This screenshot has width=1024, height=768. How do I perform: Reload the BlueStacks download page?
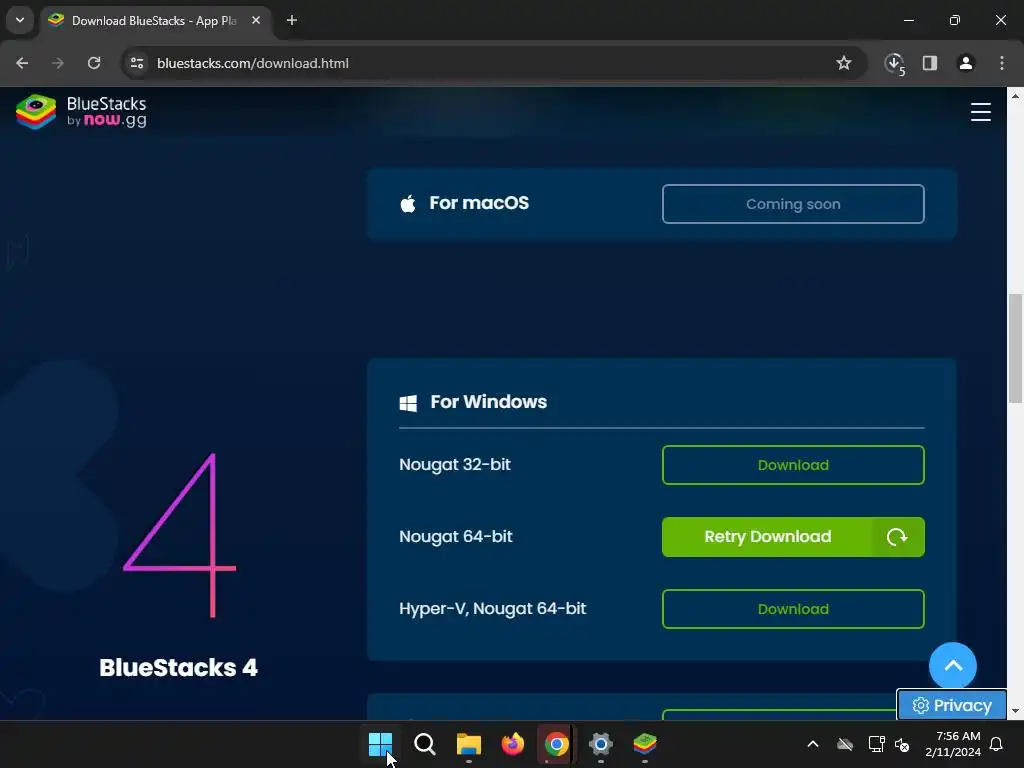click(x=94, y=63)
